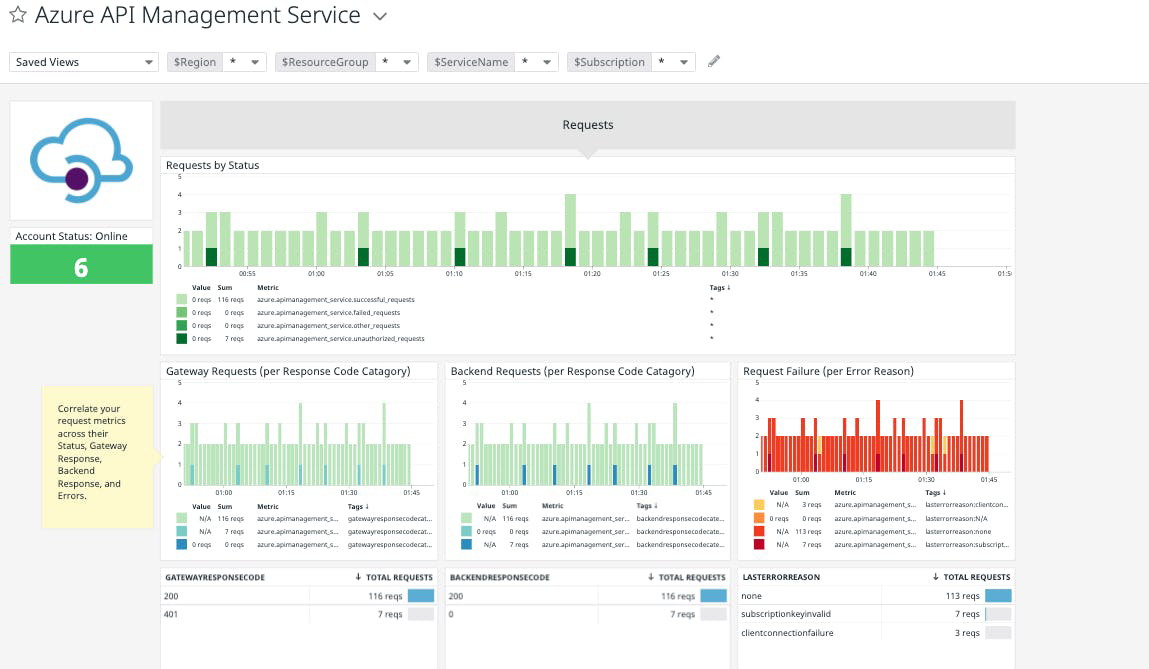
Task: Click light green successful_requests legend swatch
Action: (181, 299)
